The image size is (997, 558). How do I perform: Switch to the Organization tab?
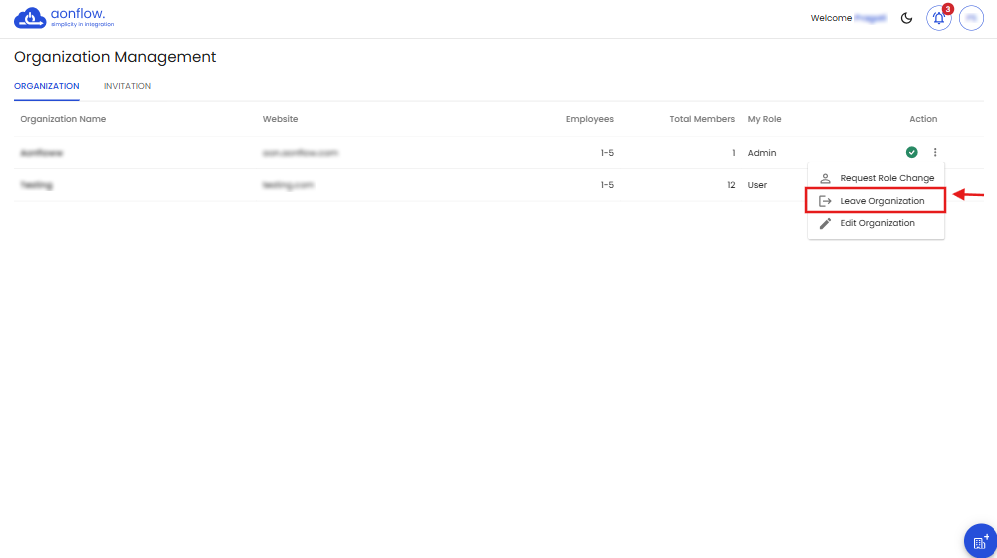47,86
